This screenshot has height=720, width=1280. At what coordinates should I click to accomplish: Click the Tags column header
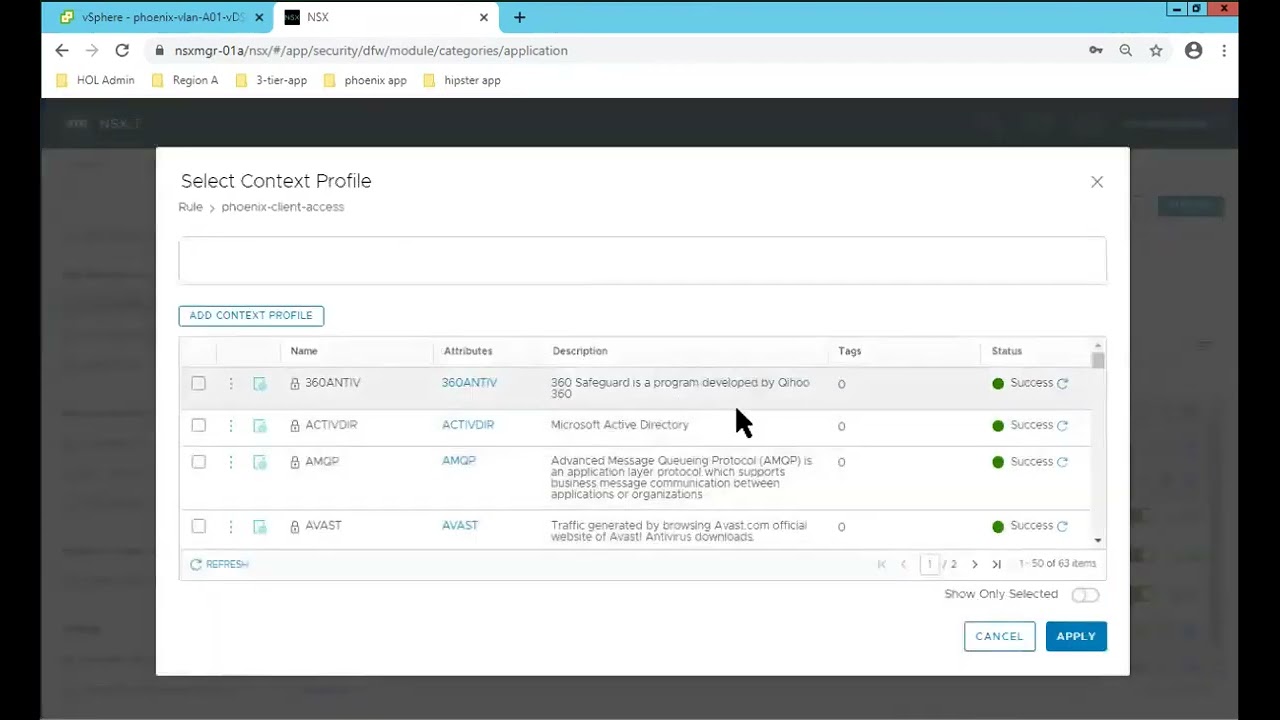pos(850,351)
